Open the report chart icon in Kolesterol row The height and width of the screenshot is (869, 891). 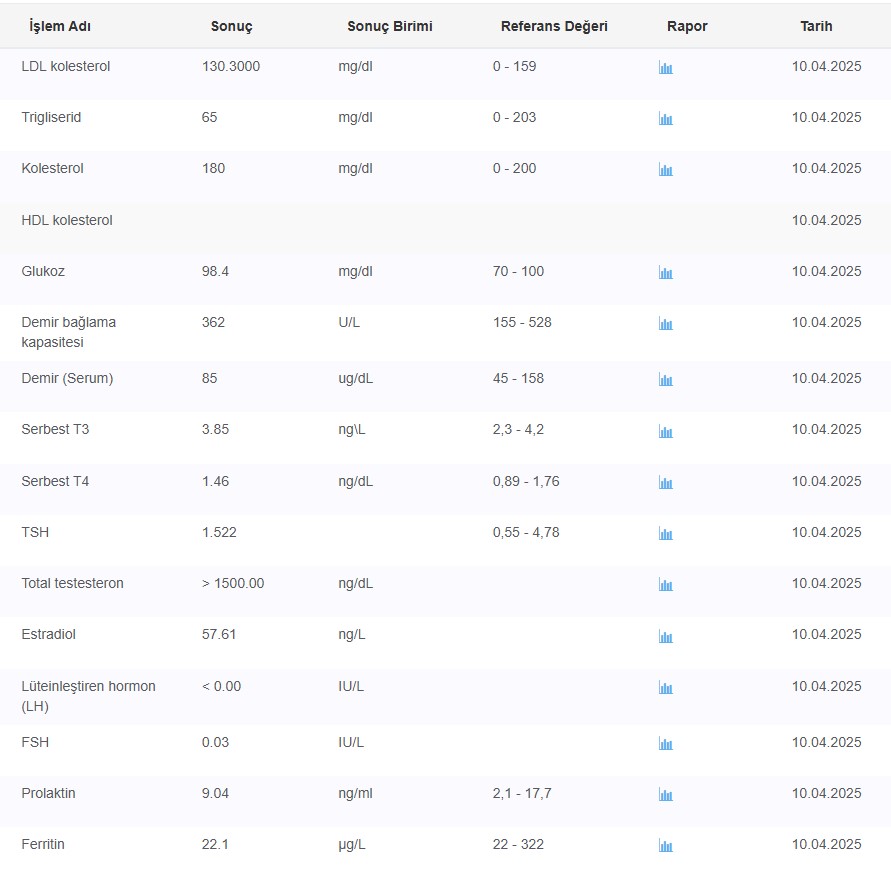tap(665, 170)
